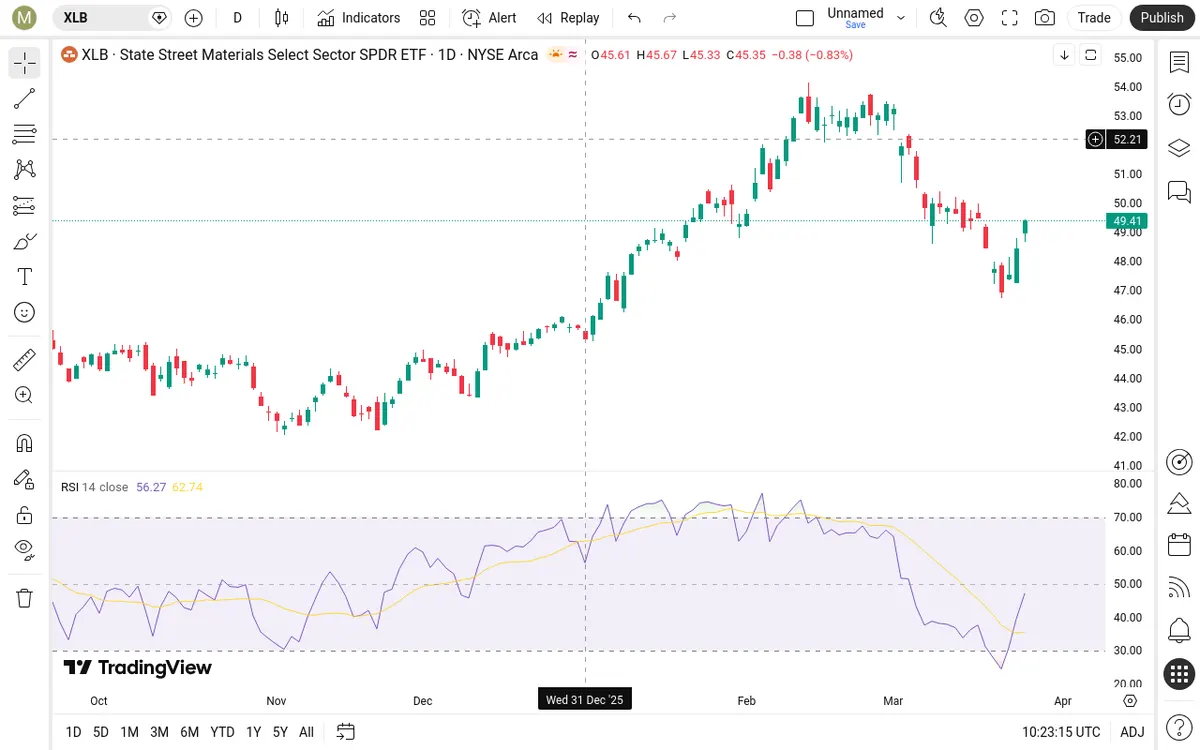Open the time axis settings gear
The image size is (1200, 750).
[1131, 700]
